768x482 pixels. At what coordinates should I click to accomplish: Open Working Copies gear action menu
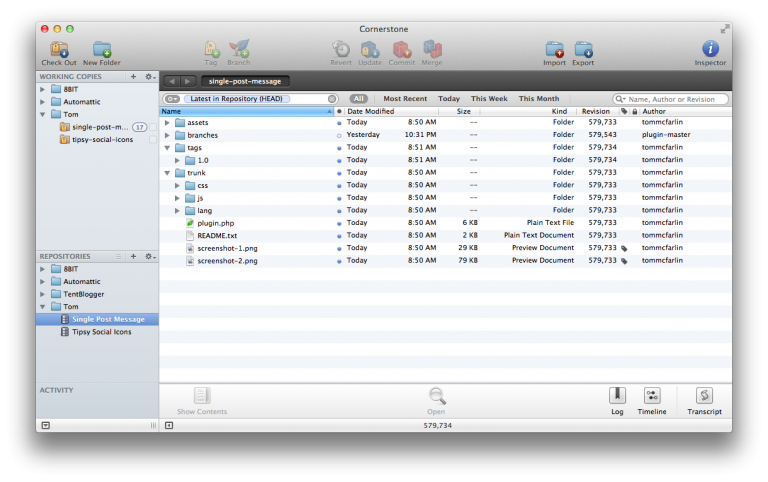(150, 76)
